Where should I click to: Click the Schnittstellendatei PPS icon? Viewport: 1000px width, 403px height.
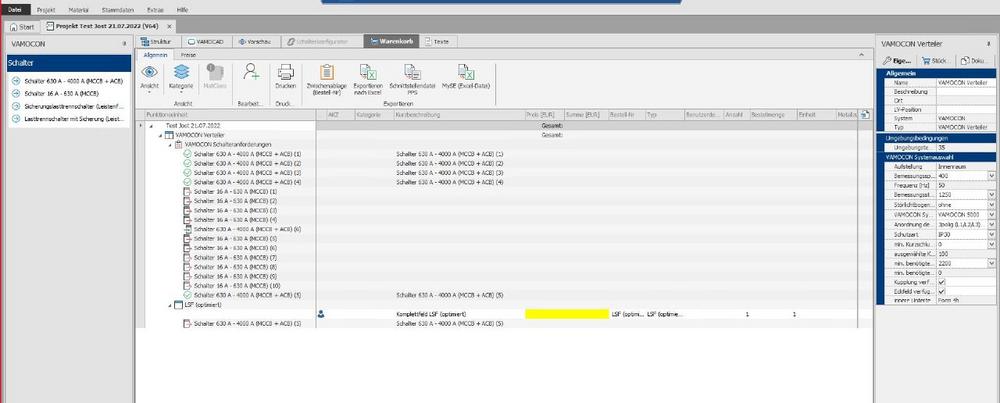(x=412, y=72)
